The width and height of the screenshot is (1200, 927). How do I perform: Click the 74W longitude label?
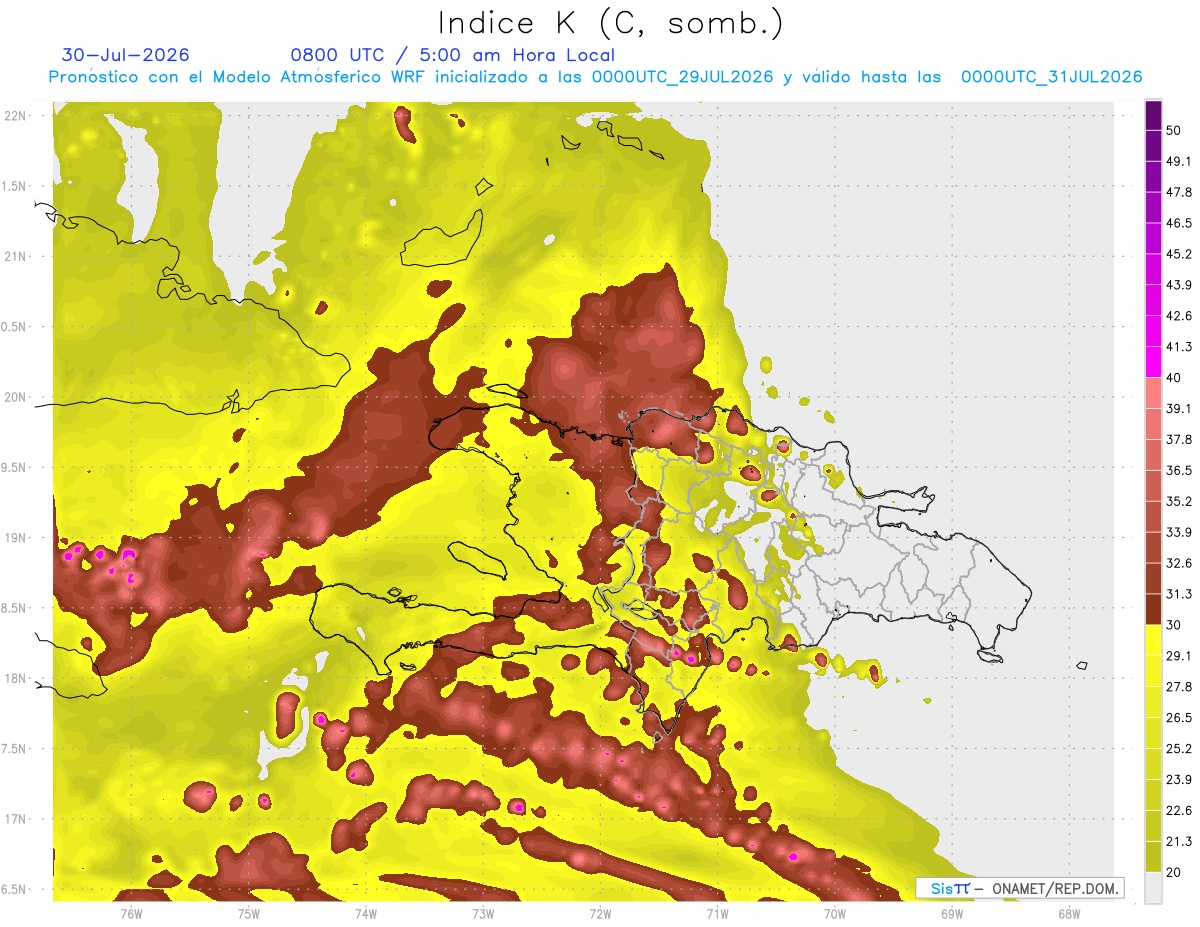click(365, 913)
